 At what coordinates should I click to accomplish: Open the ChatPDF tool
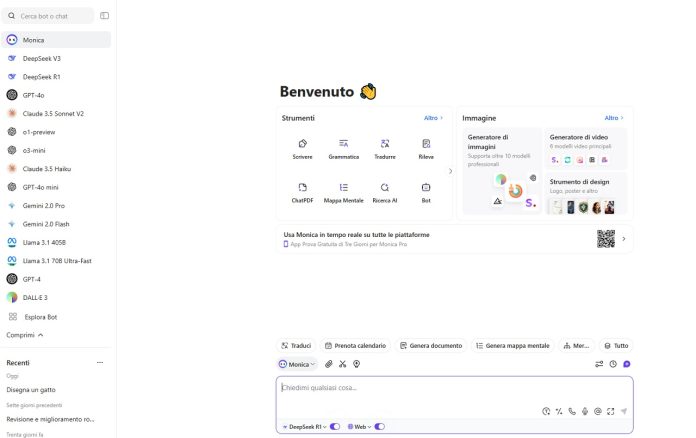302,193
